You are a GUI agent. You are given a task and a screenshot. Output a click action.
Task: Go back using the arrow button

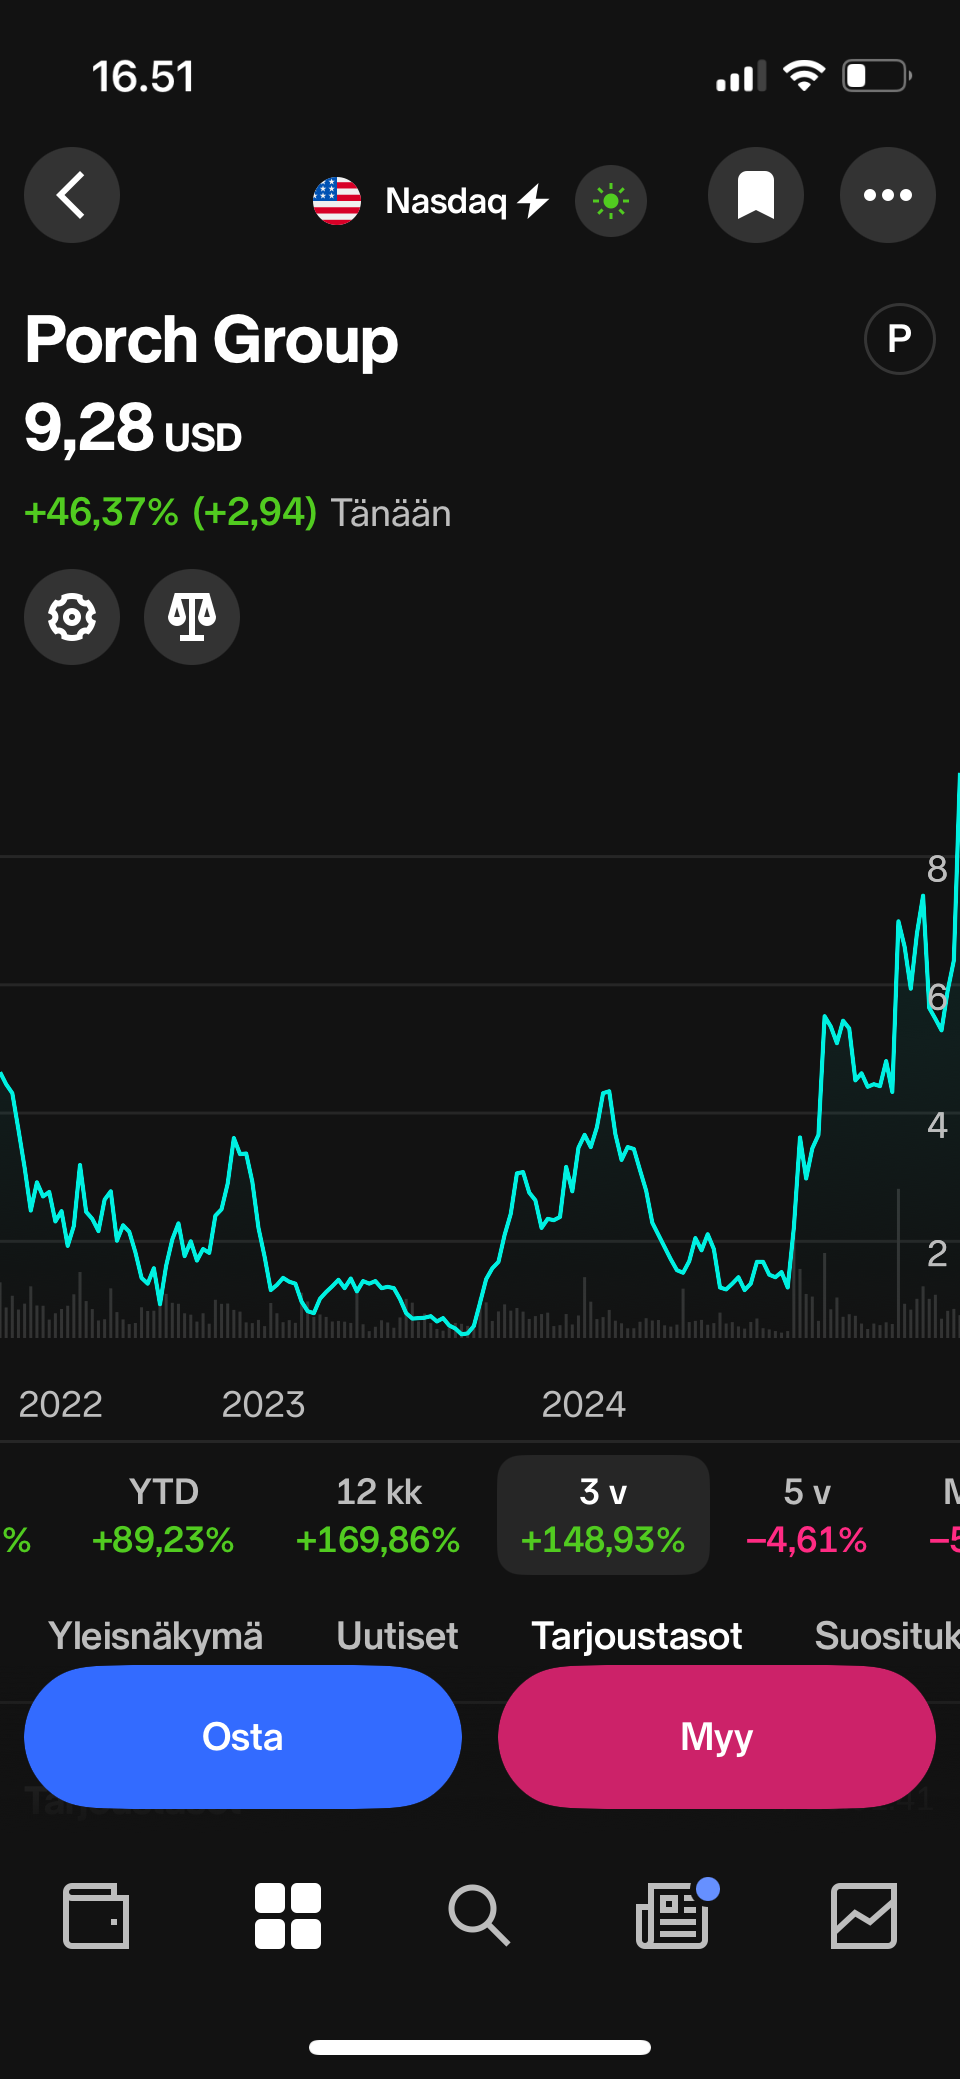[72, 195]
